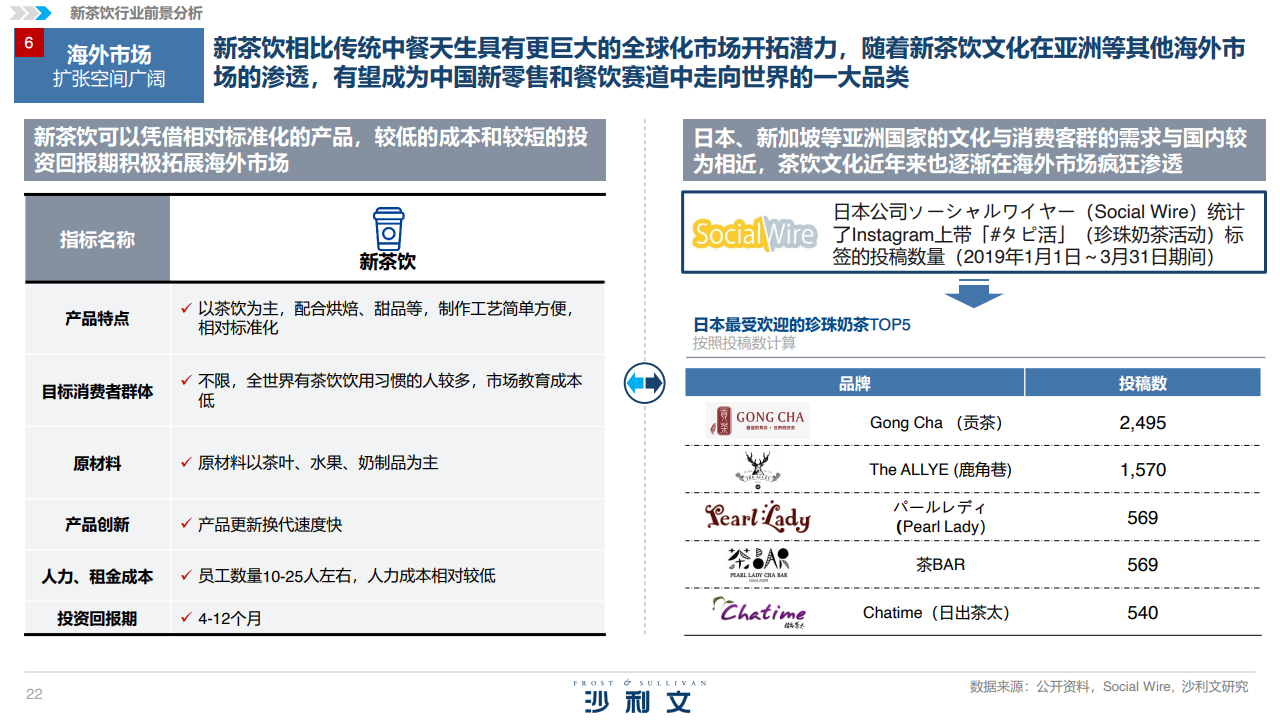Click the Pearl Lady red logo
Viewport: 1280px width, 720px height.
pos(757,516)
